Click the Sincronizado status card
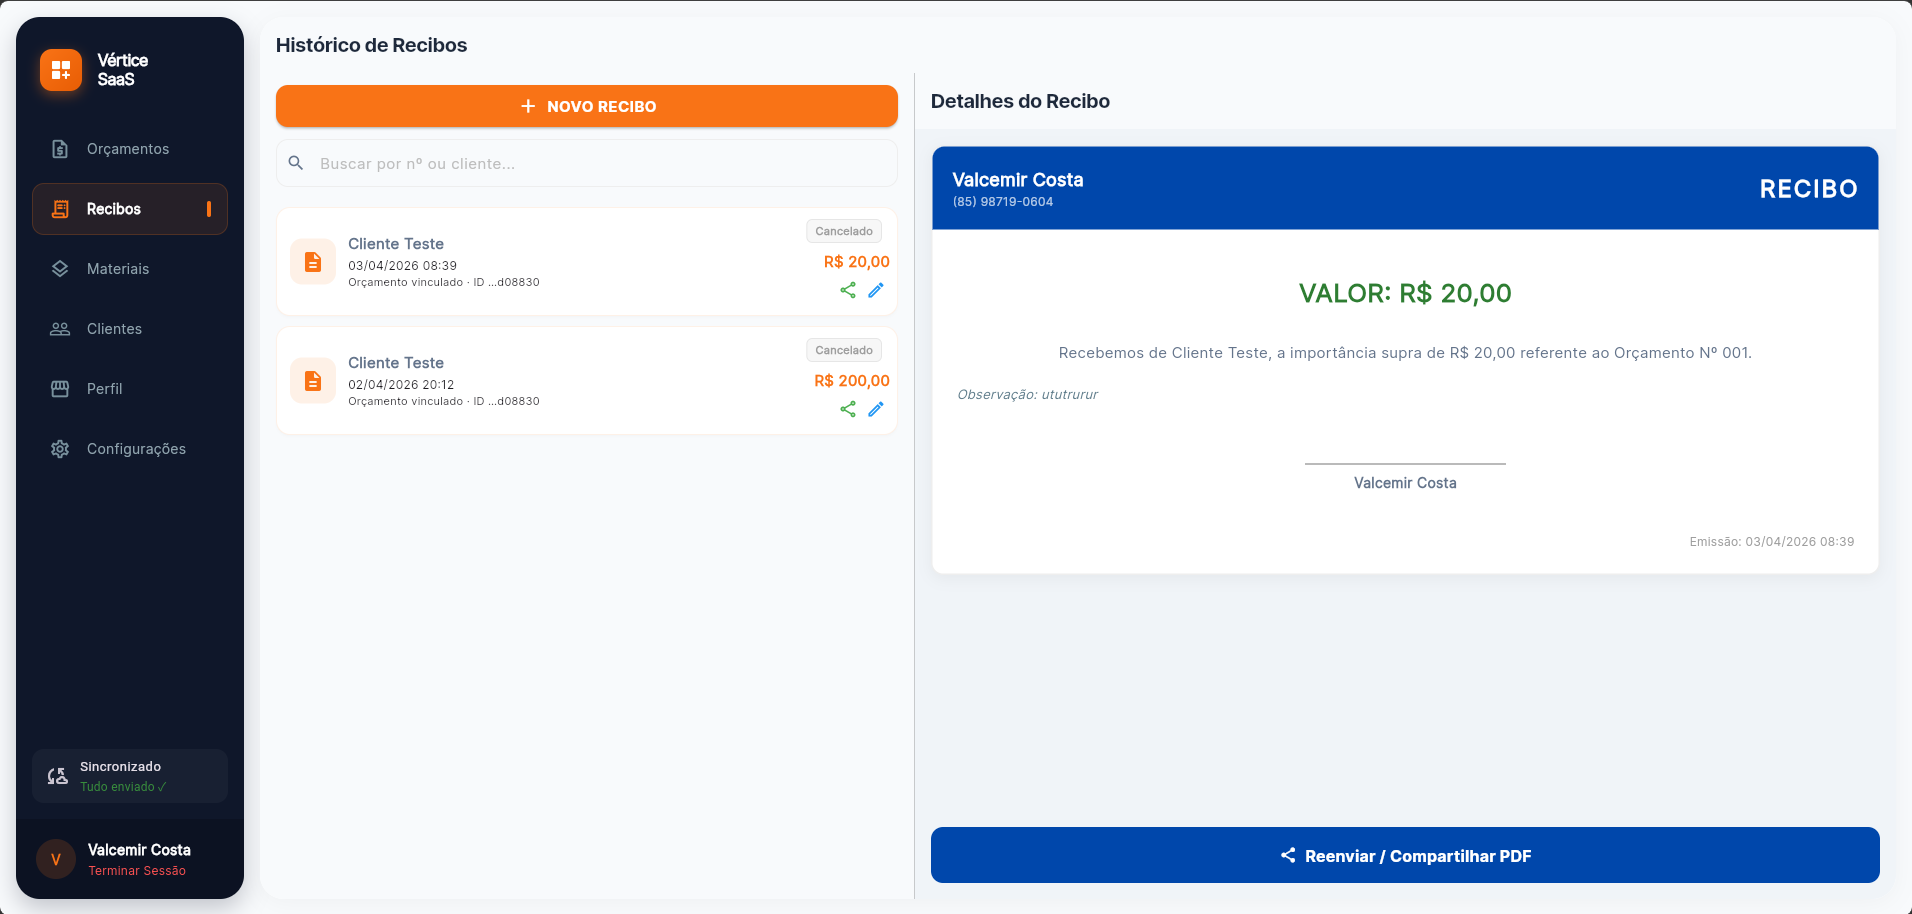 (130, 776)
